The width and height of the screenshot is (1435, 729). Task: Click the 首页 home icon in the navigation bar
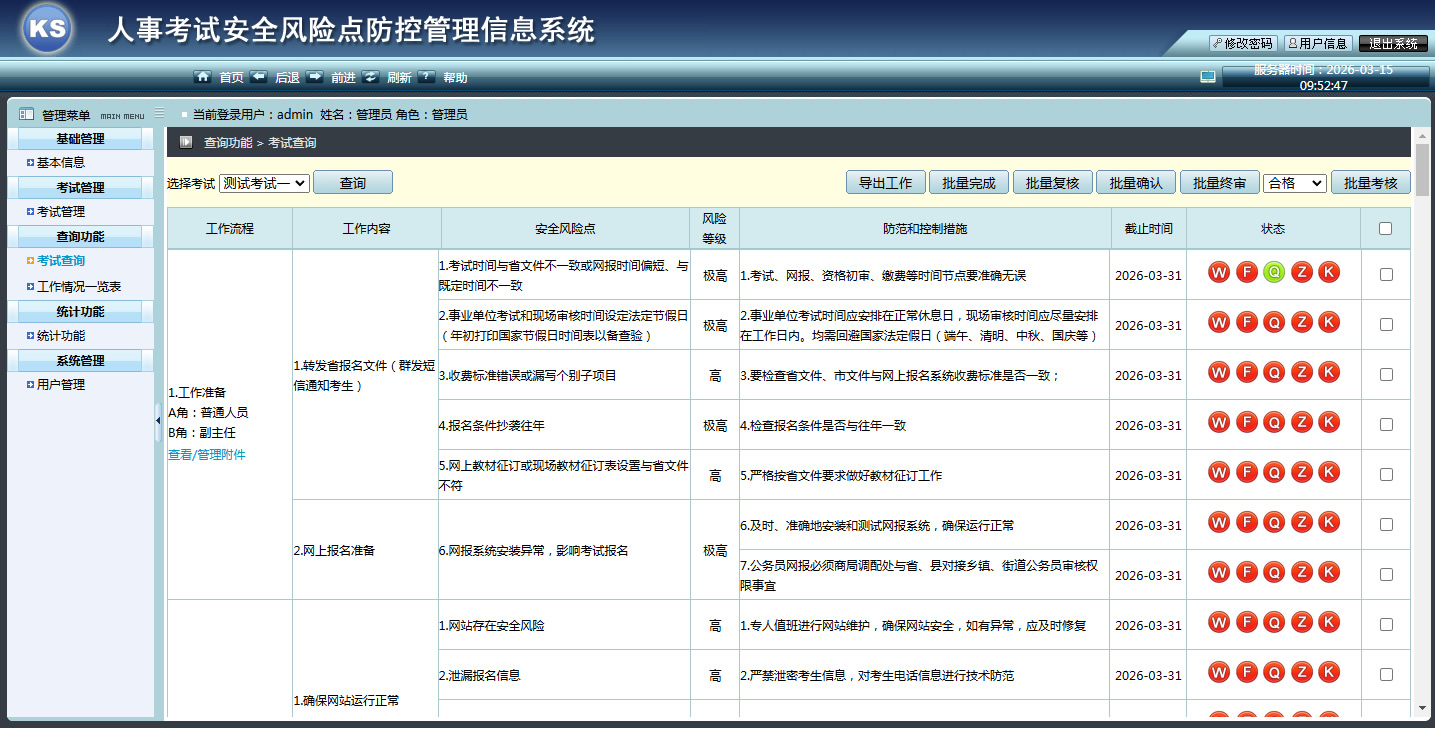click(x=203, y=77)
